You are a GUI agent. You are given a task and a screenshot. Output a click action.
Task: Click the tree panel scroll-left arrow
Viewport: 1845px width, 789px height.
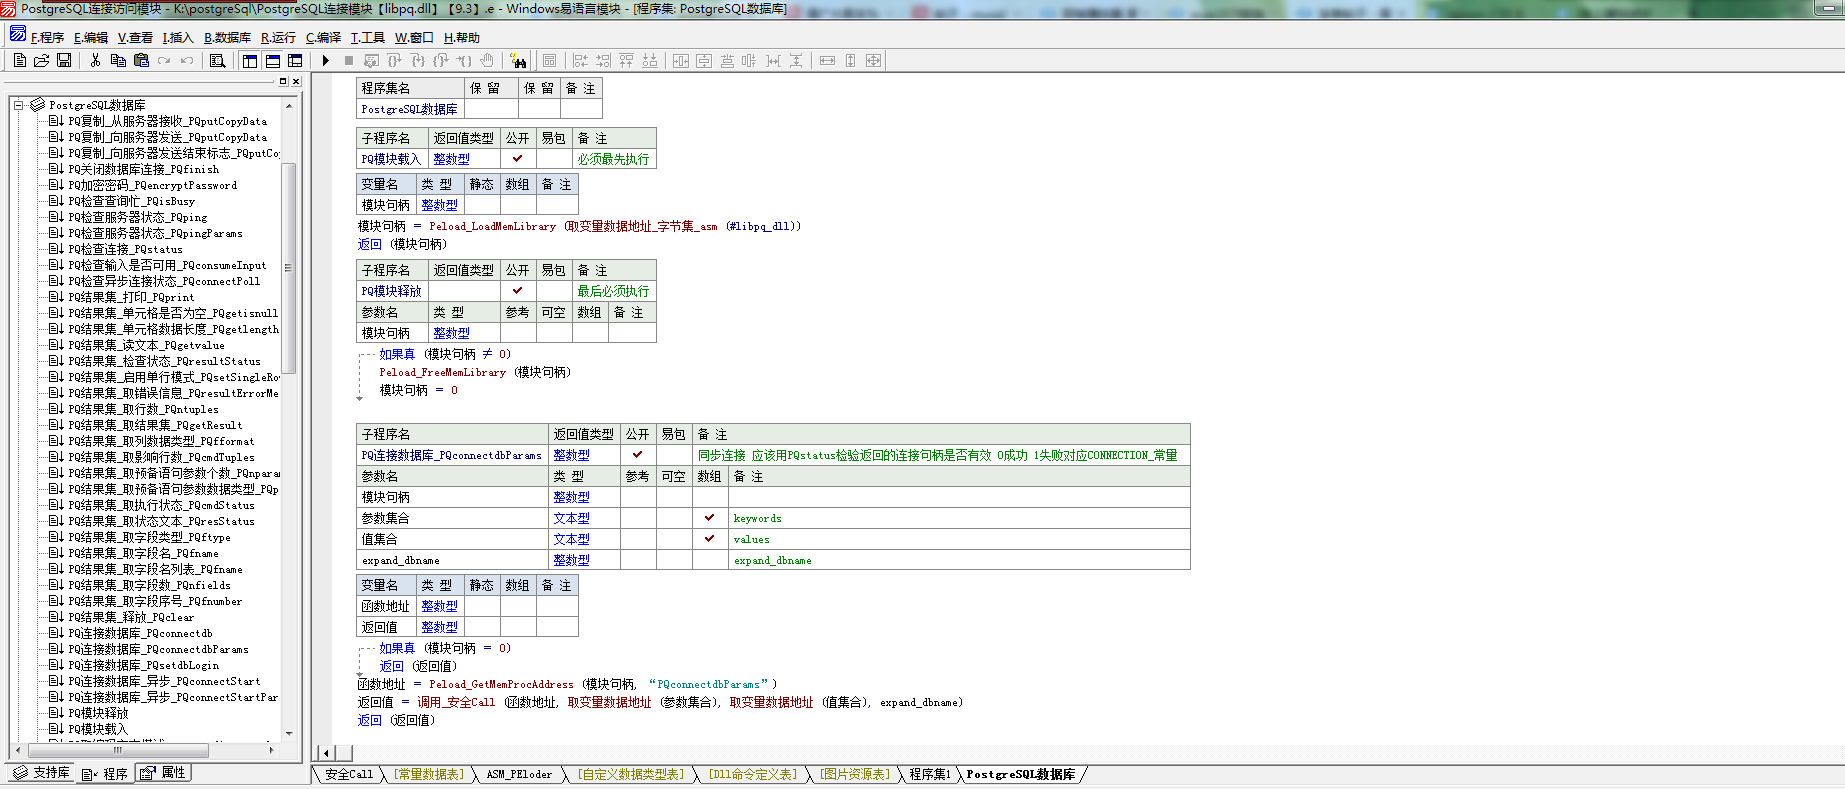(17, 749)
